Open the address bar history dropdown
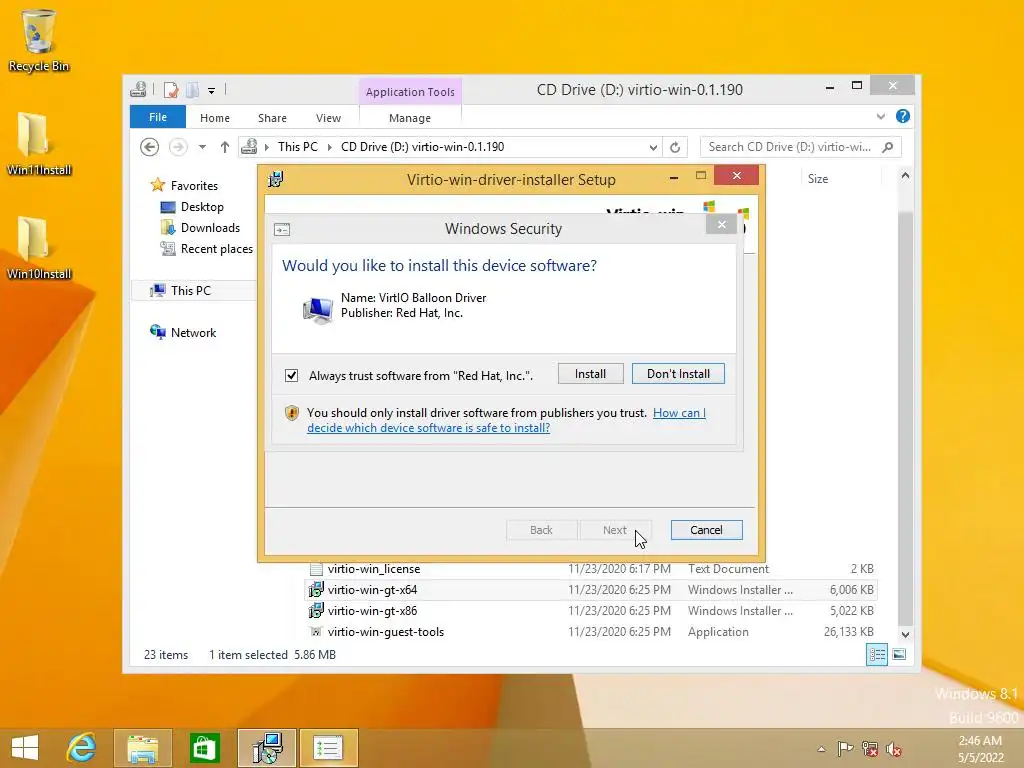This screenshot has width=1024, height=768. [653, 148]
